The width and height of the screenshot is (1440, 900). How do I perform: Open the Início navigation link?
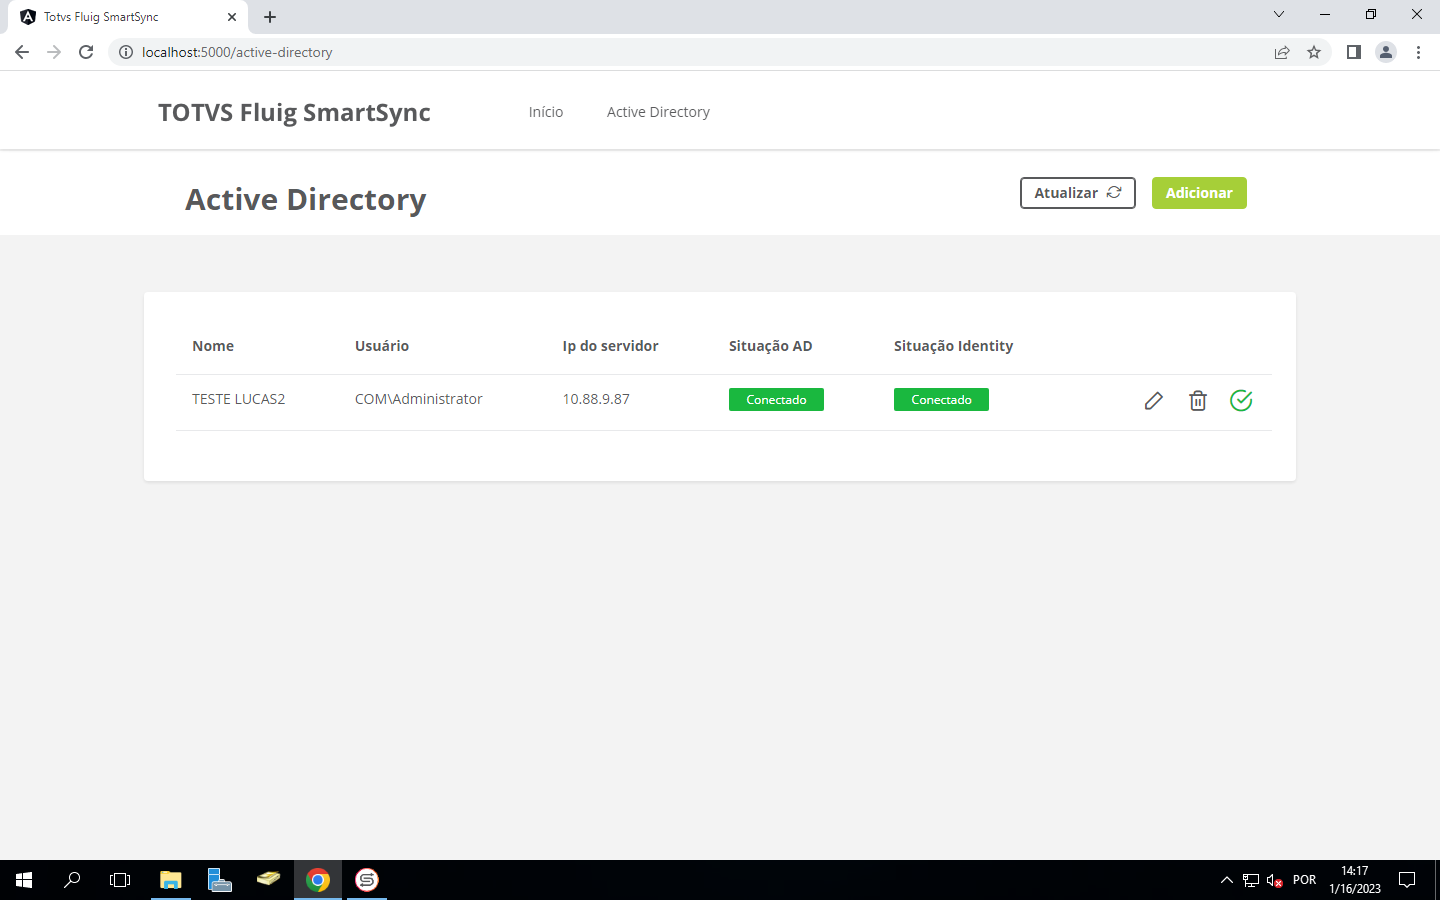click(x=546, y=112)
